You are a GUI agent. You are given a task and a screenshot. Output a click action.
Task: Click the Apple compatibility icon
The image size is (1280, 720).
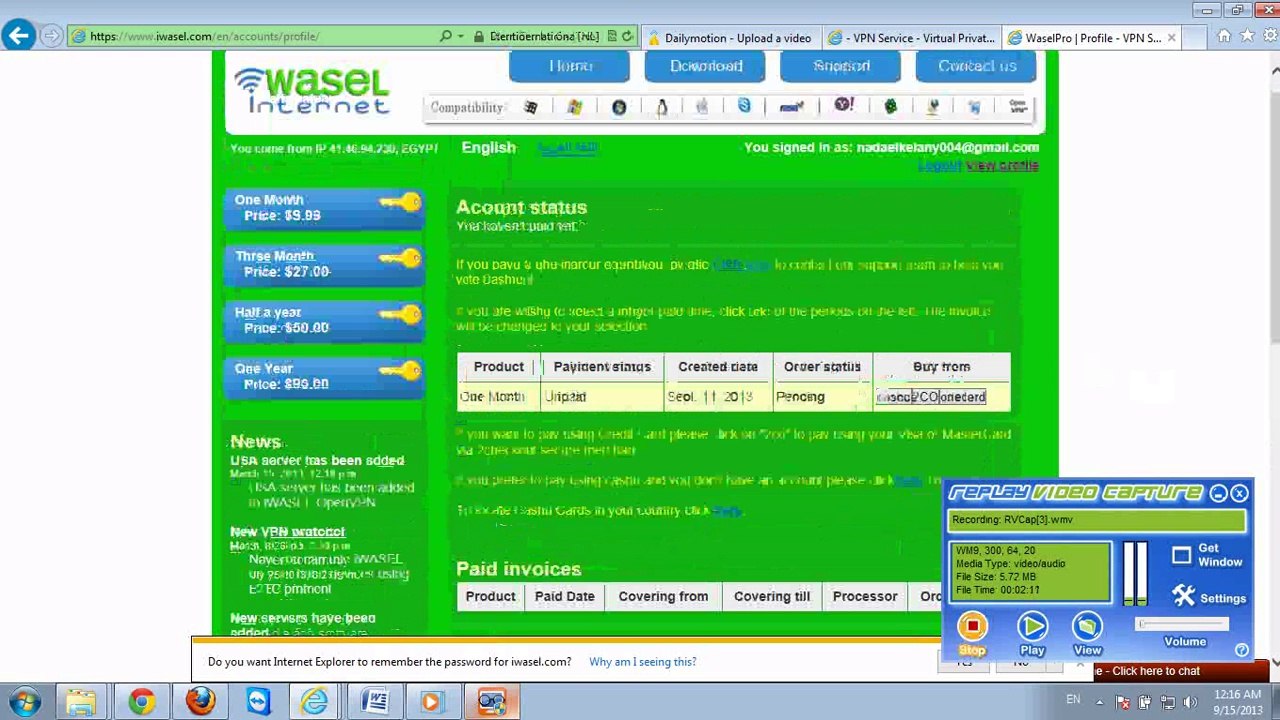click(702, 106)
